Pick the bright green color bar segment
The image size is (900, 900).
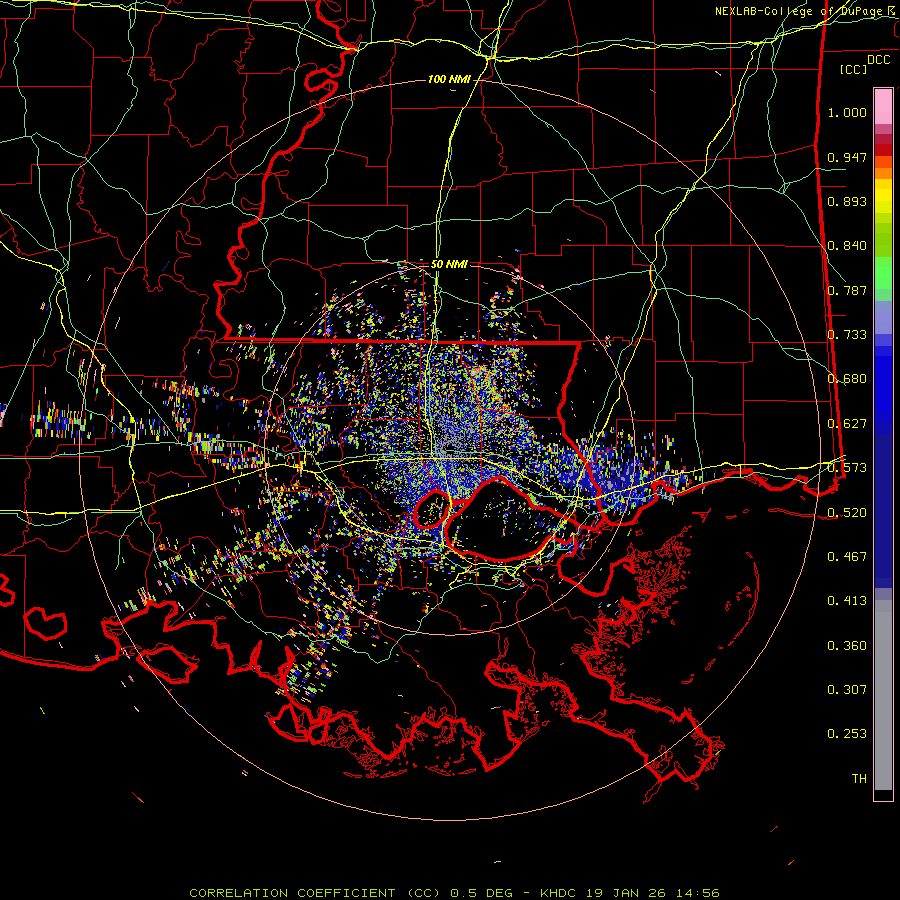point(883,273)
